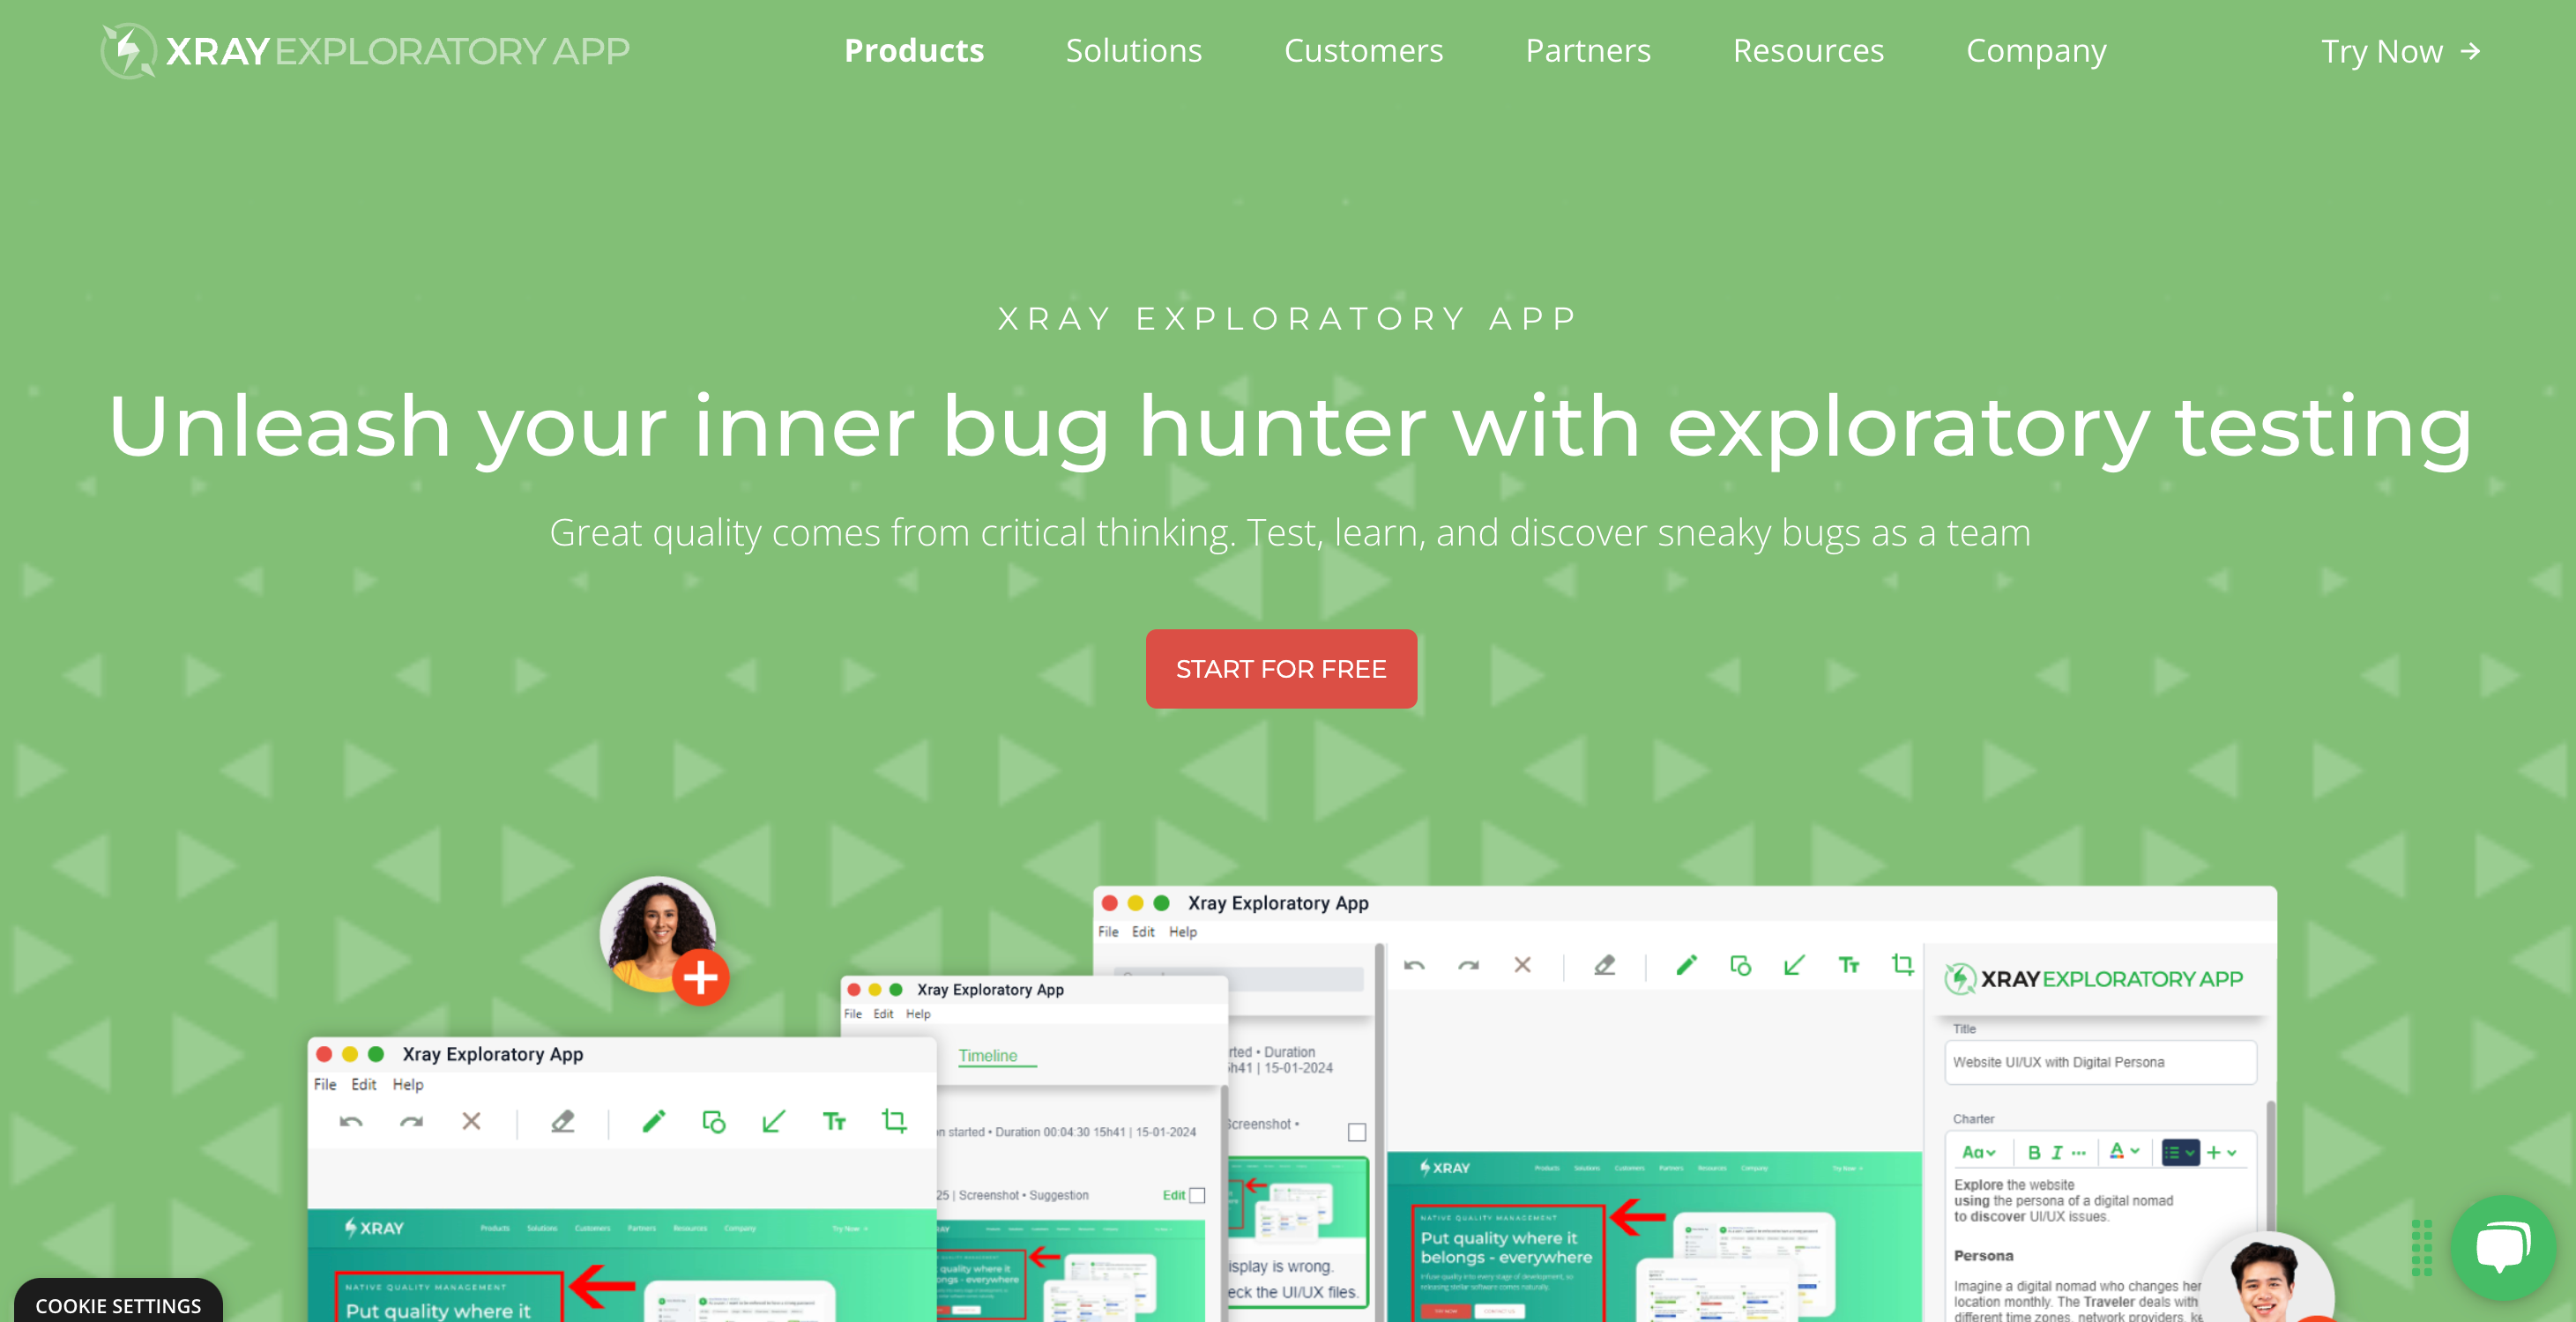Open the Products navigation menu
The image size is (2576, 1322).
point(915,50)
